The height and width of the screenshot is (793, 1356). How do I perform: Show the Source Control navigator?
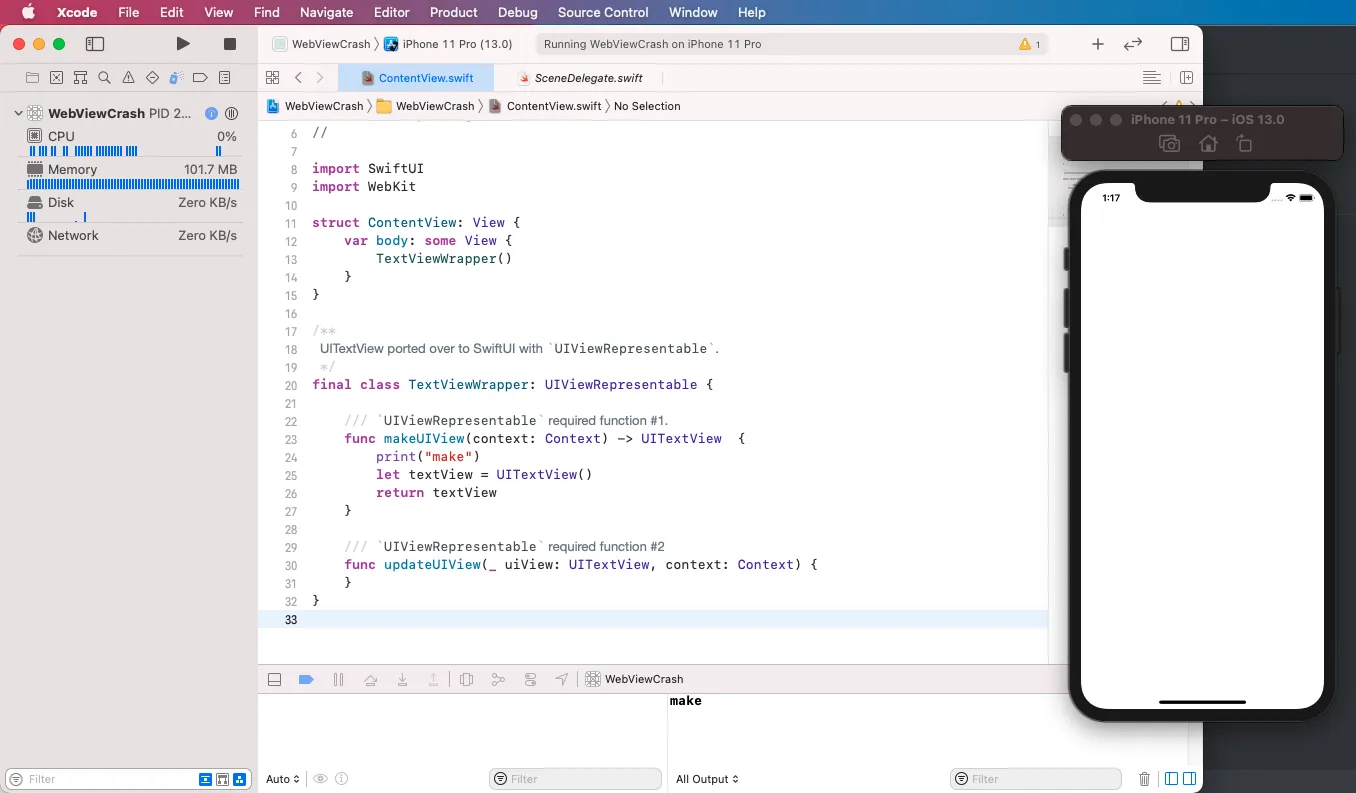56,77
